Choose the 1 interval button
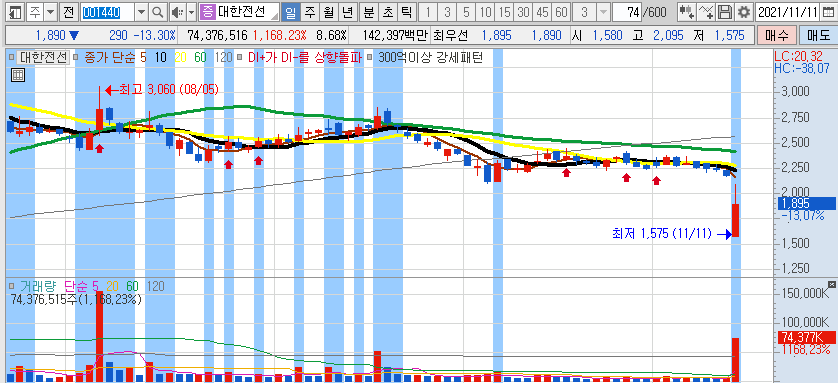The image size is (838, 383). [x=428, y=12]
